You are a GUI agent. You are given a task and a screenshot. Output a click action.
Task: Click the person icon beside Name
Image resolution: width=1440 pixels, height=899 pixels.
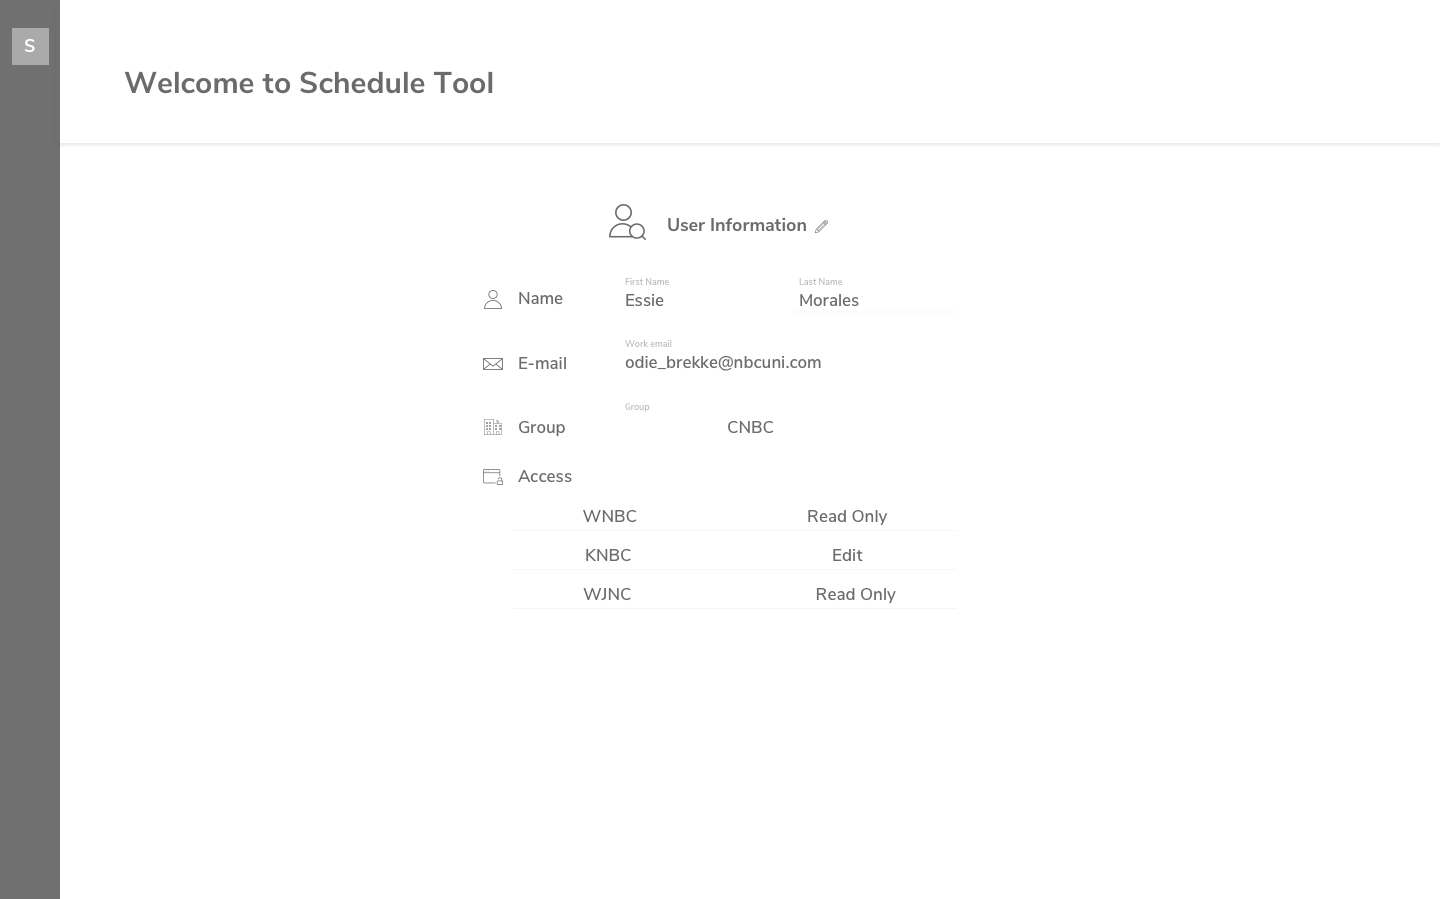493,300
